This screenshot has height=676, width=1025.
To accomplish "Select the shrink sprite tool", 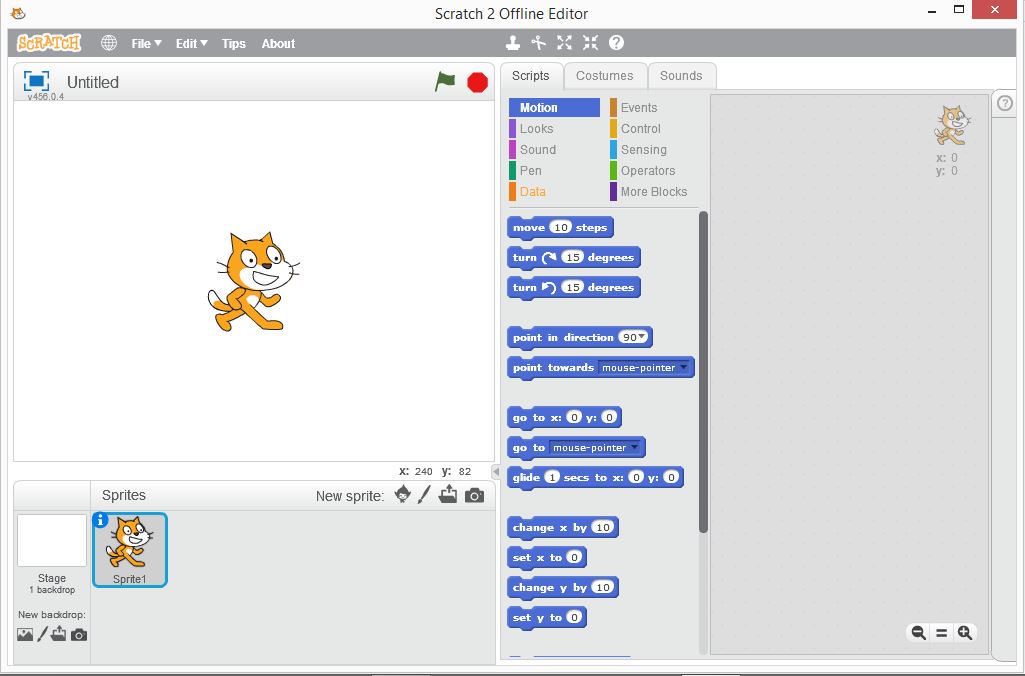I will click(589, 43).
